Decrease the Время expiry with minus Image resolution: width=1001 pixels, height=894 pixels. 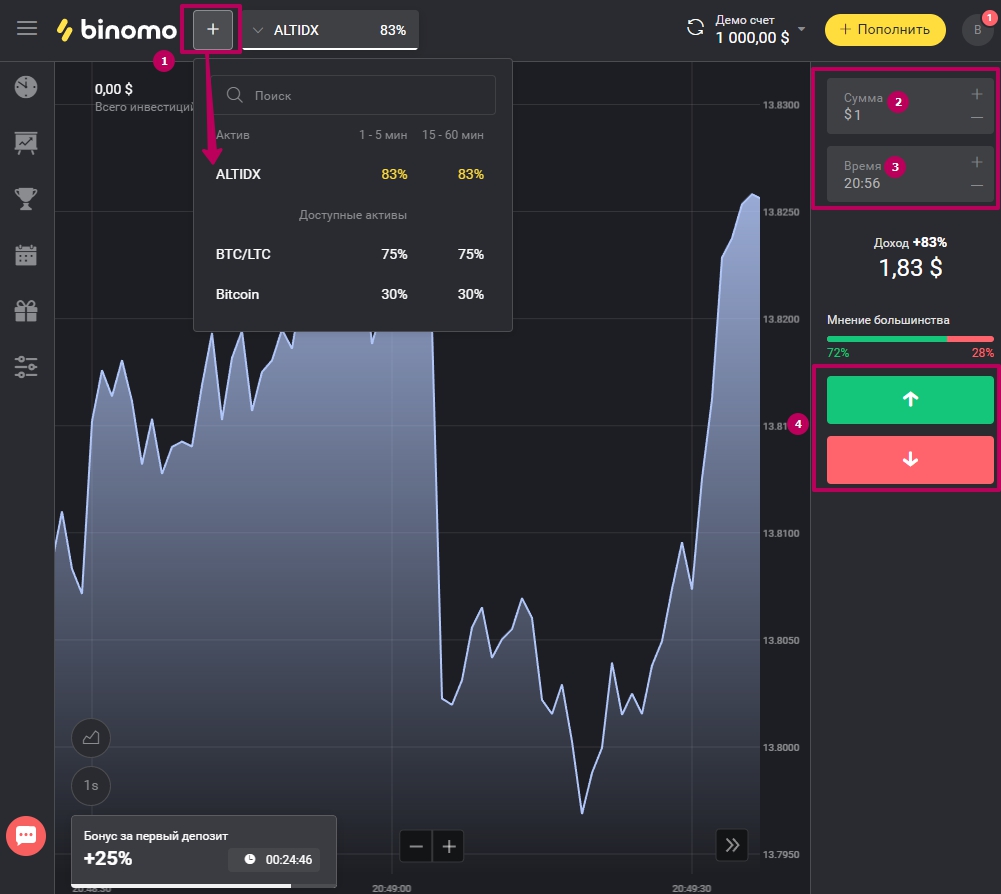pyautogui.click(x=976, y=185)
